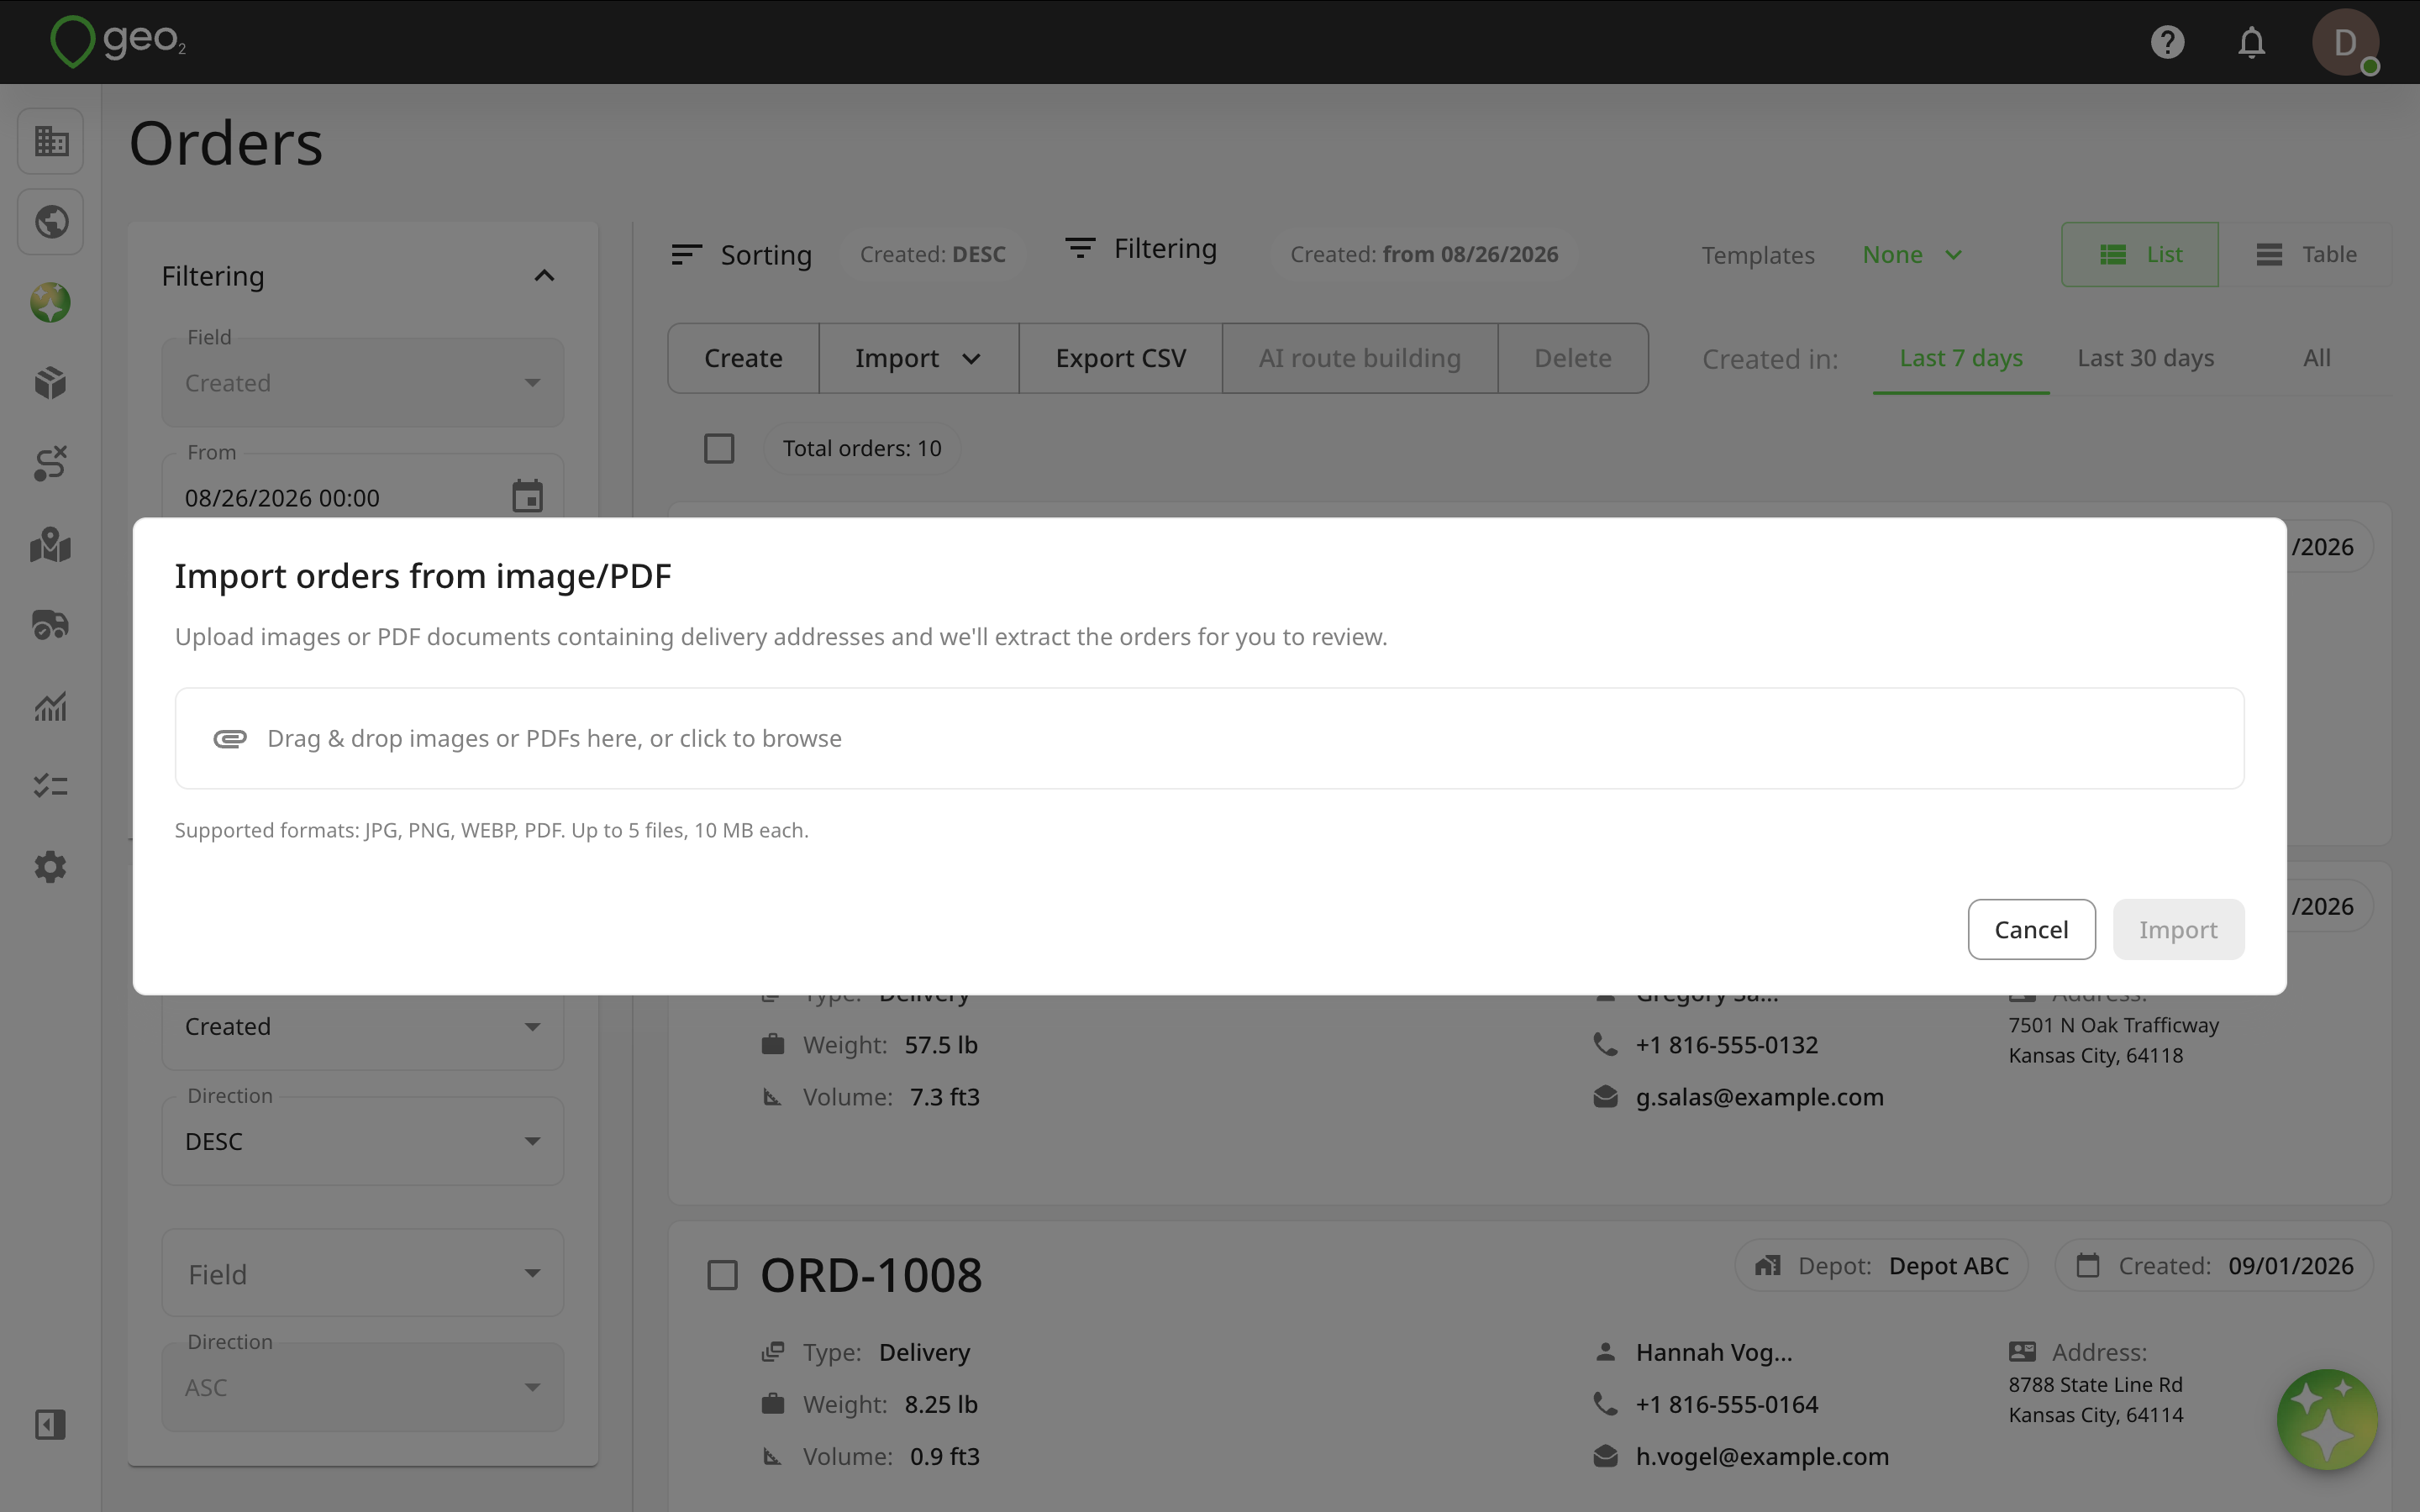The height and width of the screenshot is (1512, 2420).
Task: Click the dialog's Import button
Action: point(2178,929)
